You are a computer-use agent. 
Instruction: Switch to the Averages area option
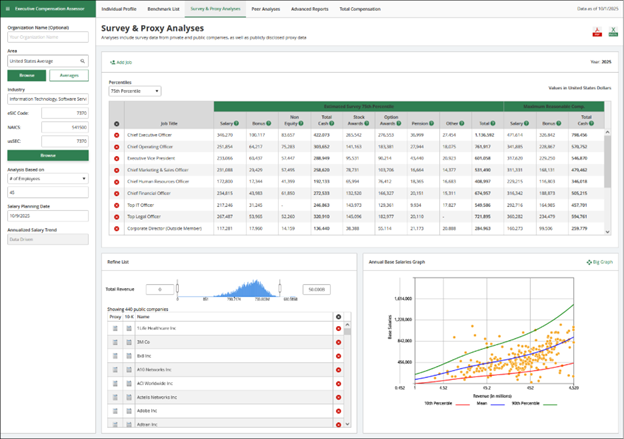(x=69, y=75)
